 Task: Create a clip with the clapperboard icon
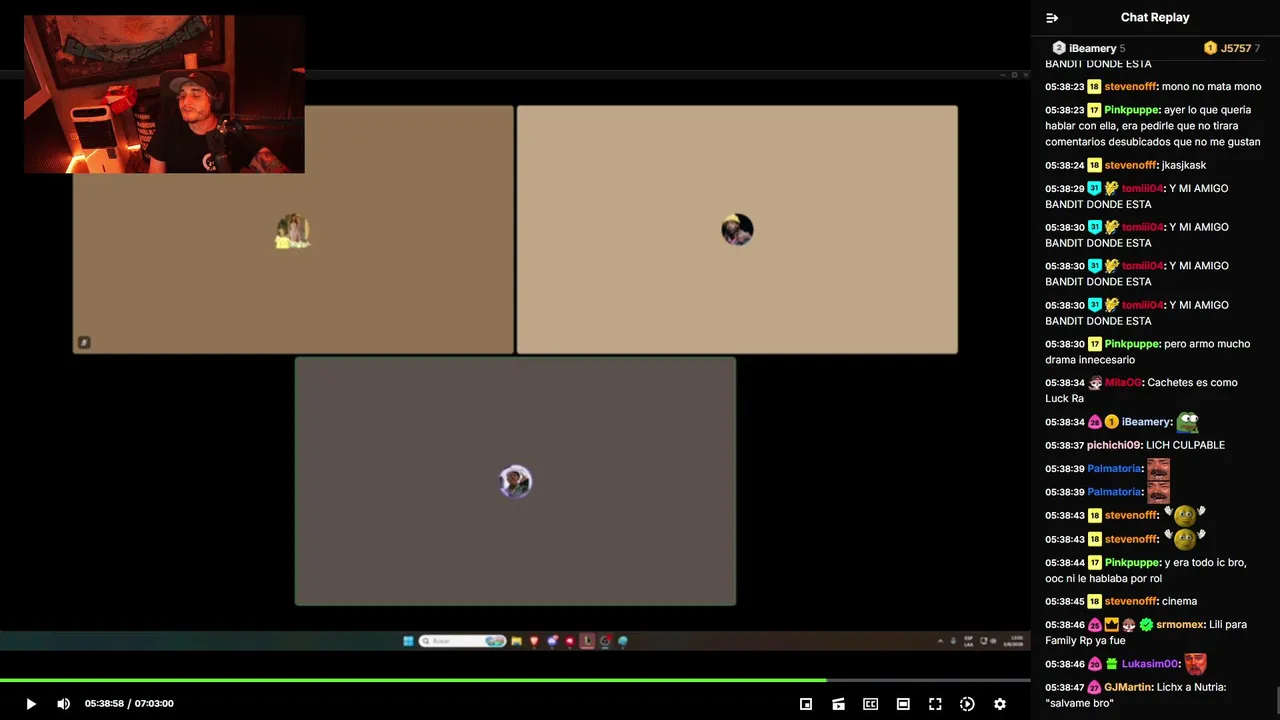coord(838,704)
